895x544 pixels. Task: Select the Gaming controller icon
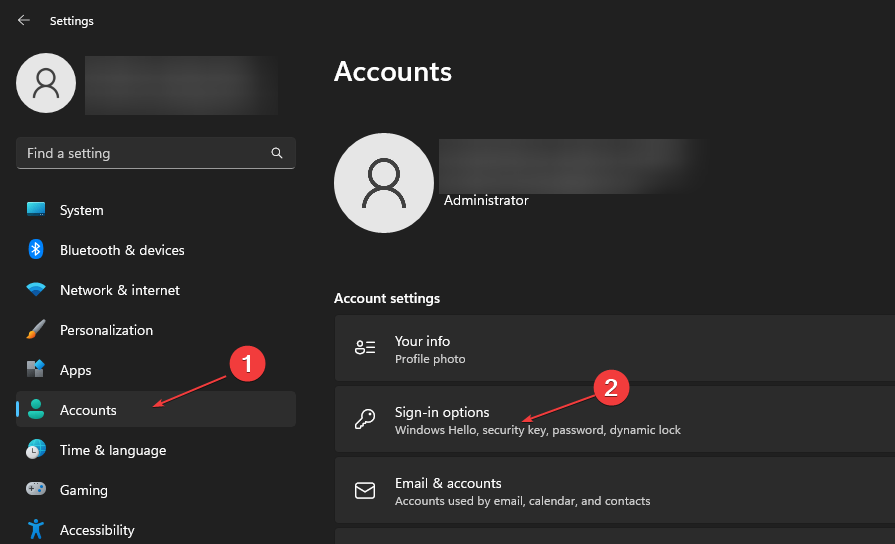[36, 490]
